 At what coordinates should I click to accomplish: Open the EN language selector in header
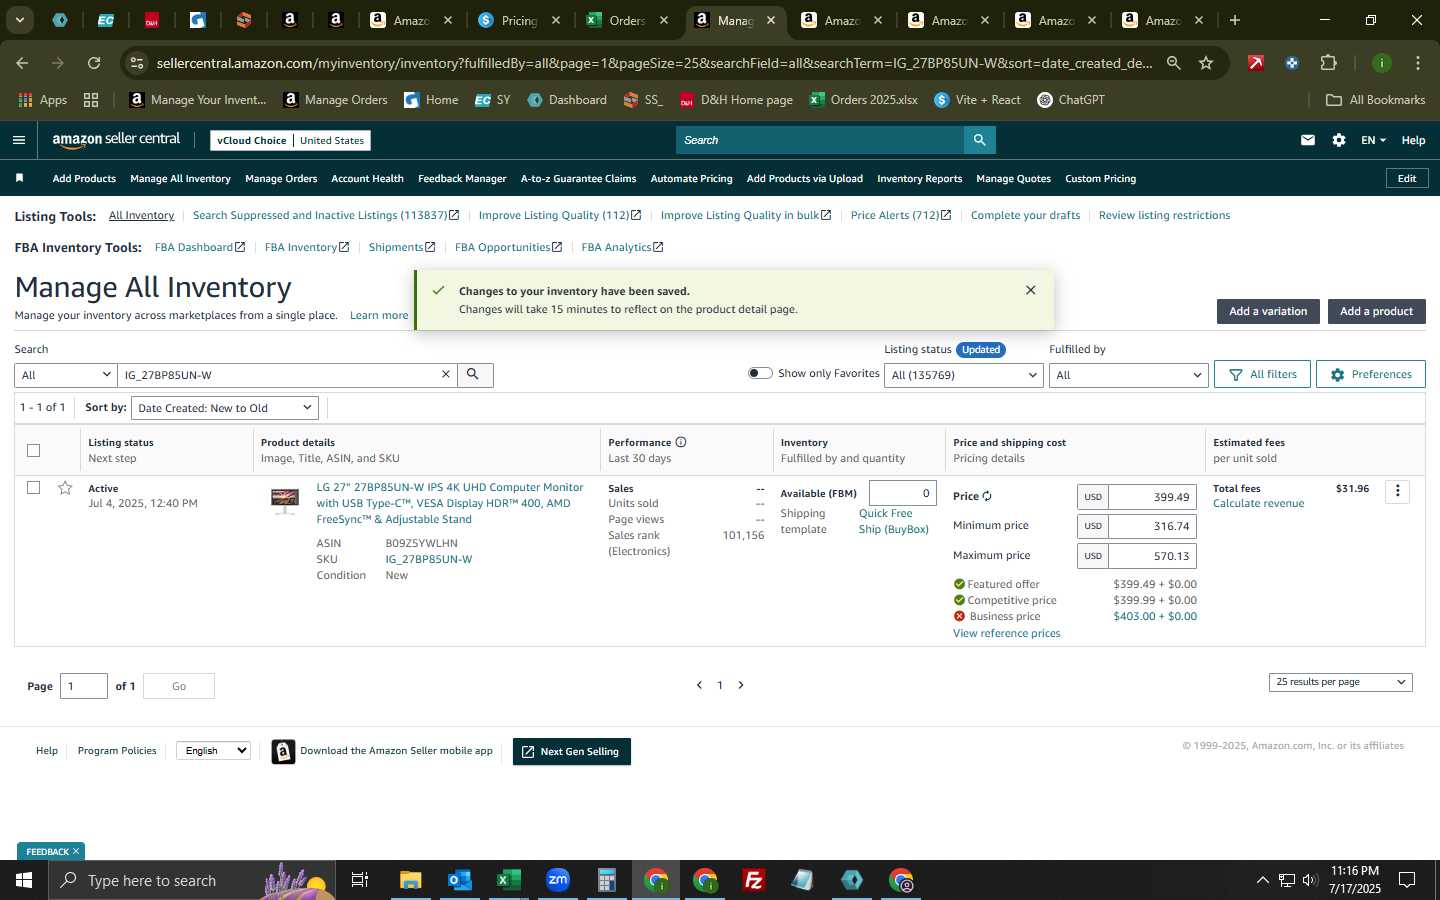1373,140
